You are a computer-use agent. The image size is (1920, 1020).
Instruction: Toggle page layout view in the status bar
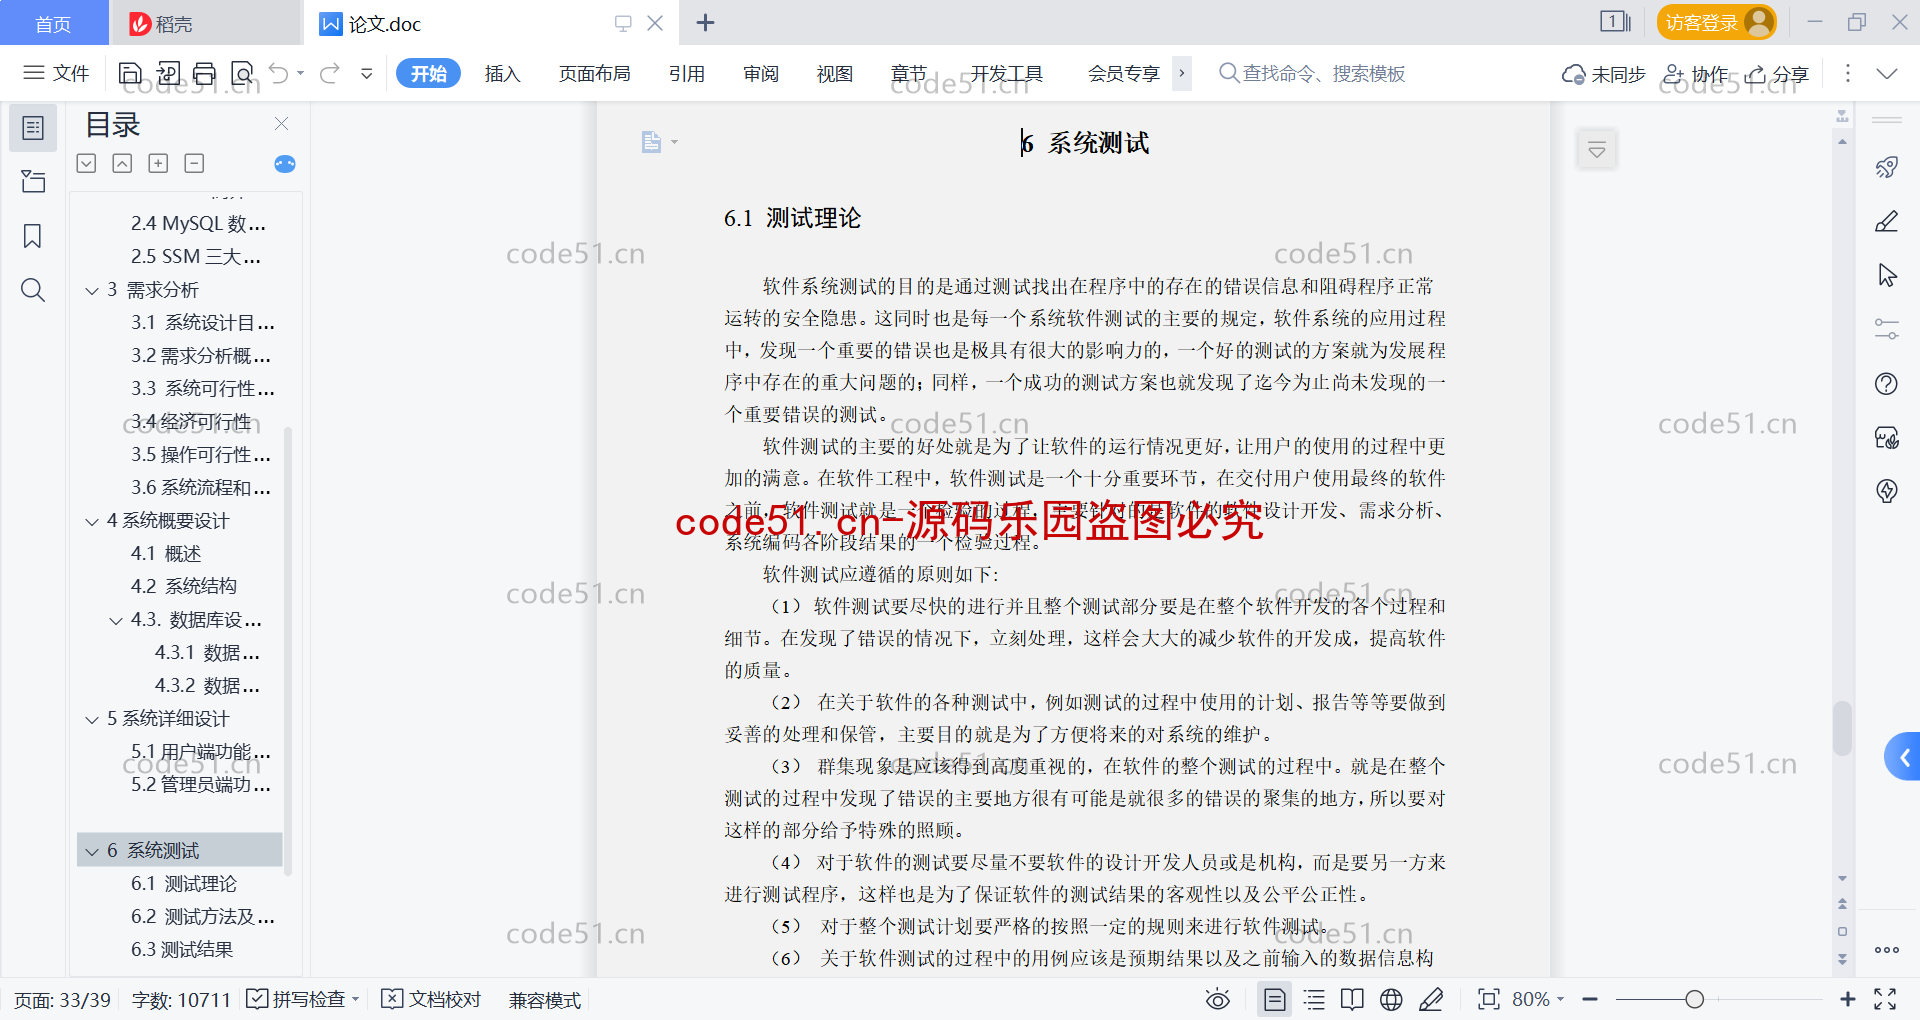tap(1275, 999)
